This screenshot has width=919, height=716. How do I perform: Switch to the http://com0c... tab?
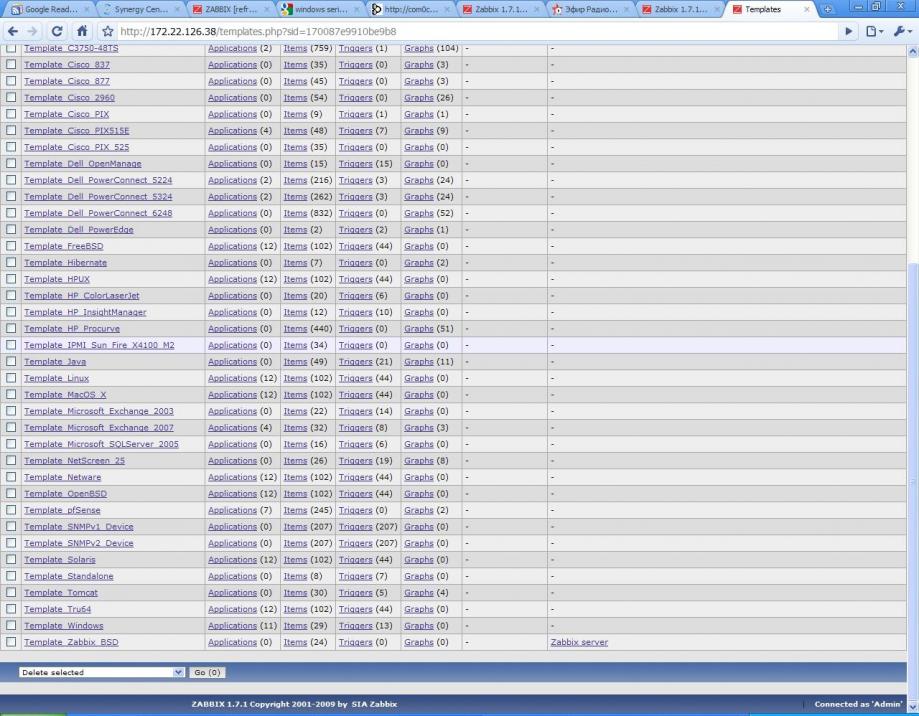tap(410, 9)
